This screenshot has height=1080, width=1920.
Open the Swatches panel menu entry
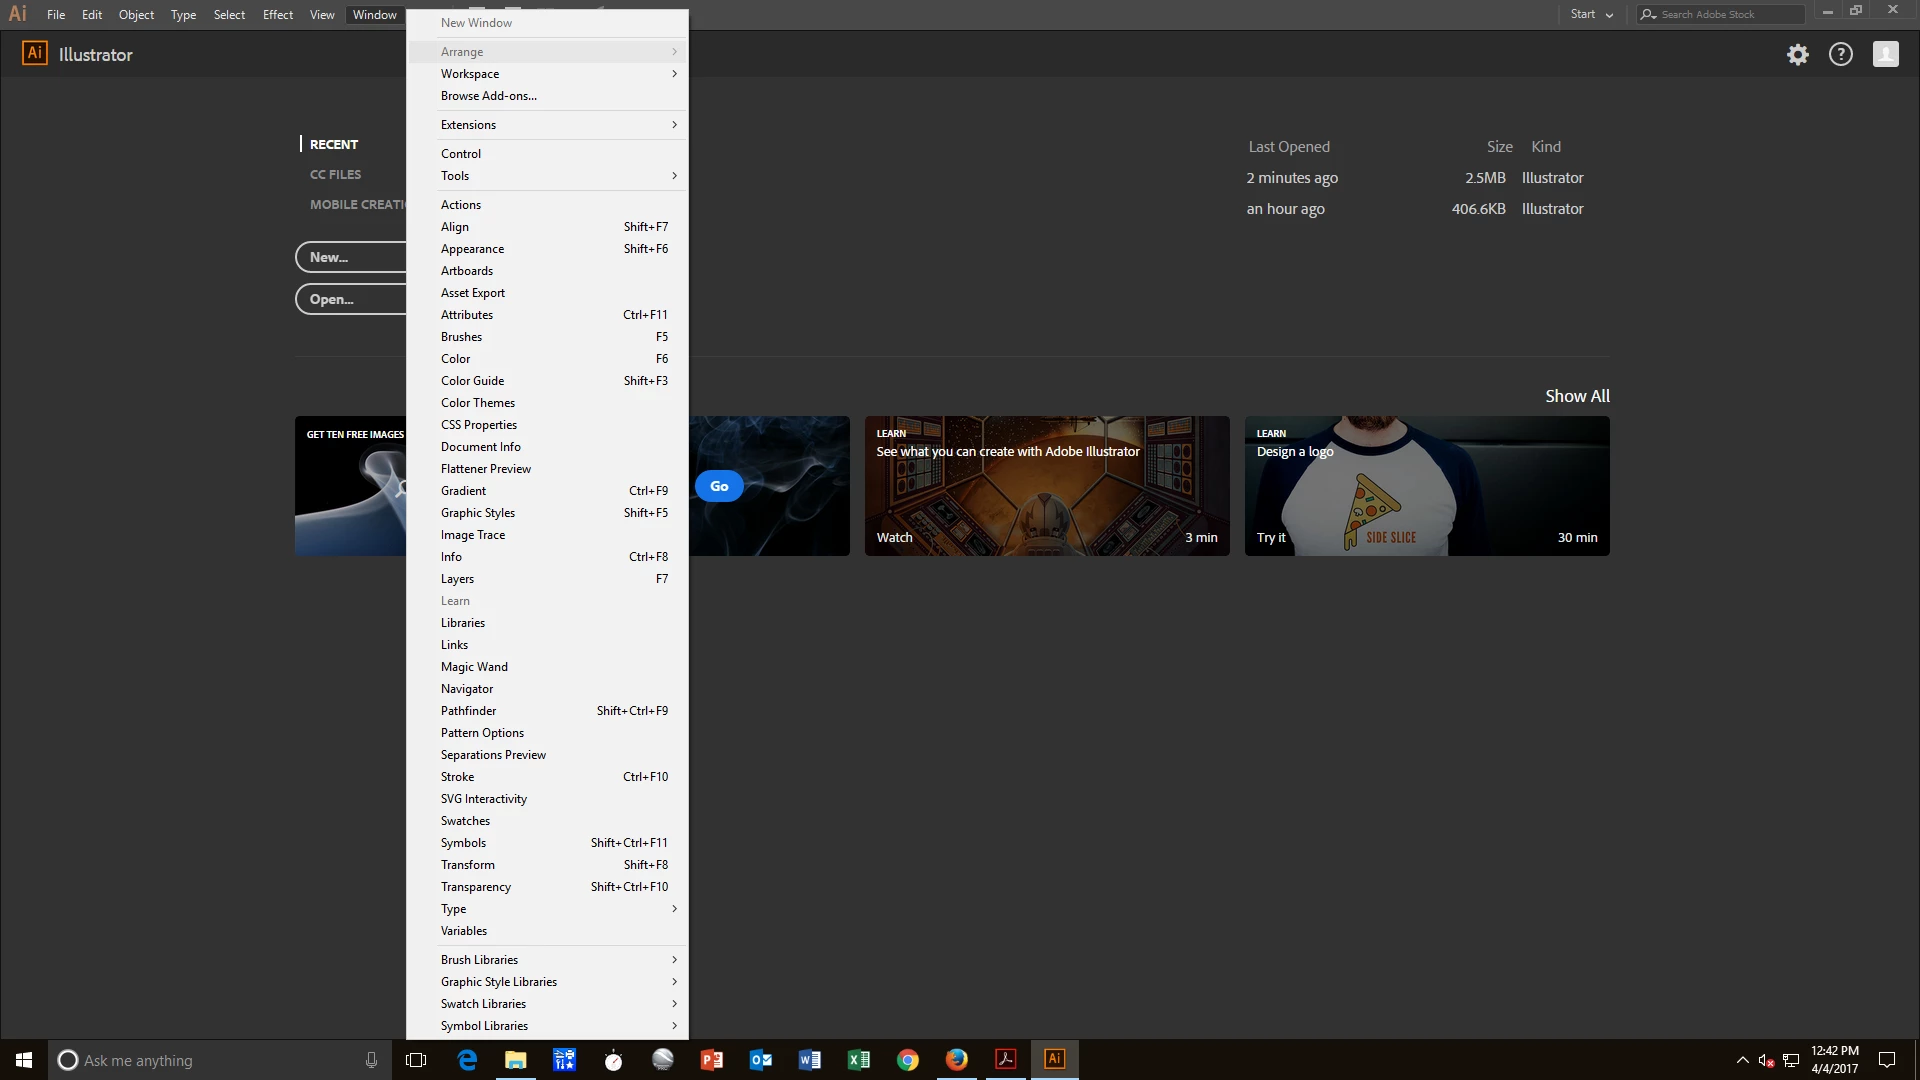[466, 821]
